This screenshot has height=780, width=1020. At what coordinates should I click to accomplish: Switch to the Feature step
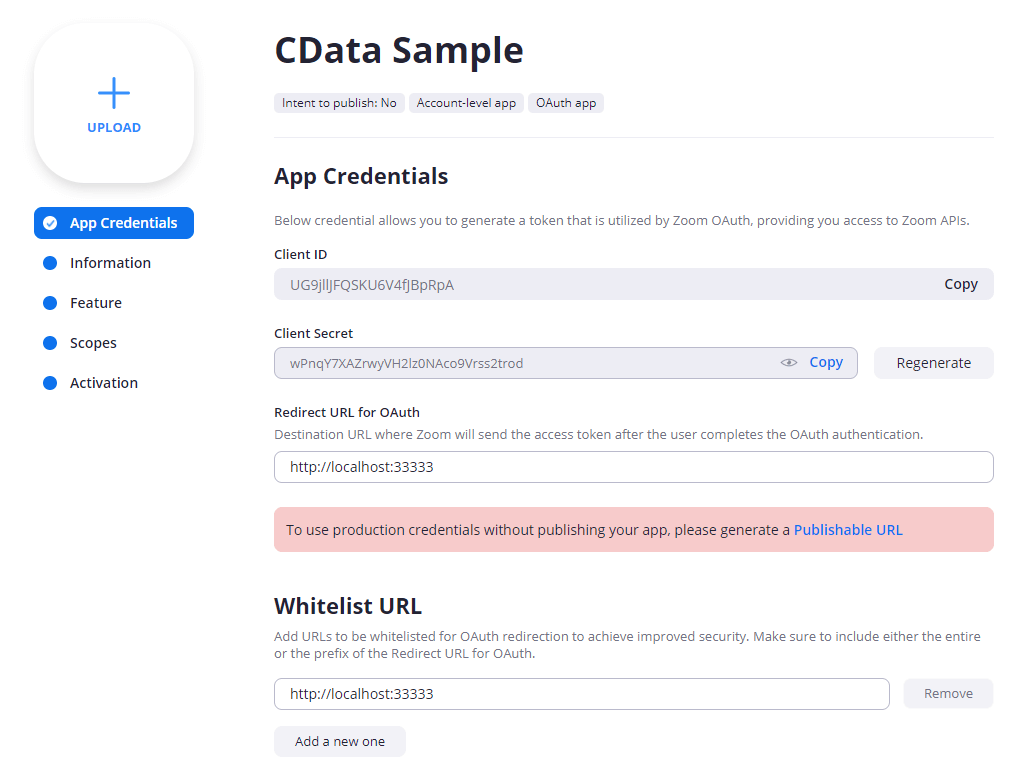[x=96, y=303]
